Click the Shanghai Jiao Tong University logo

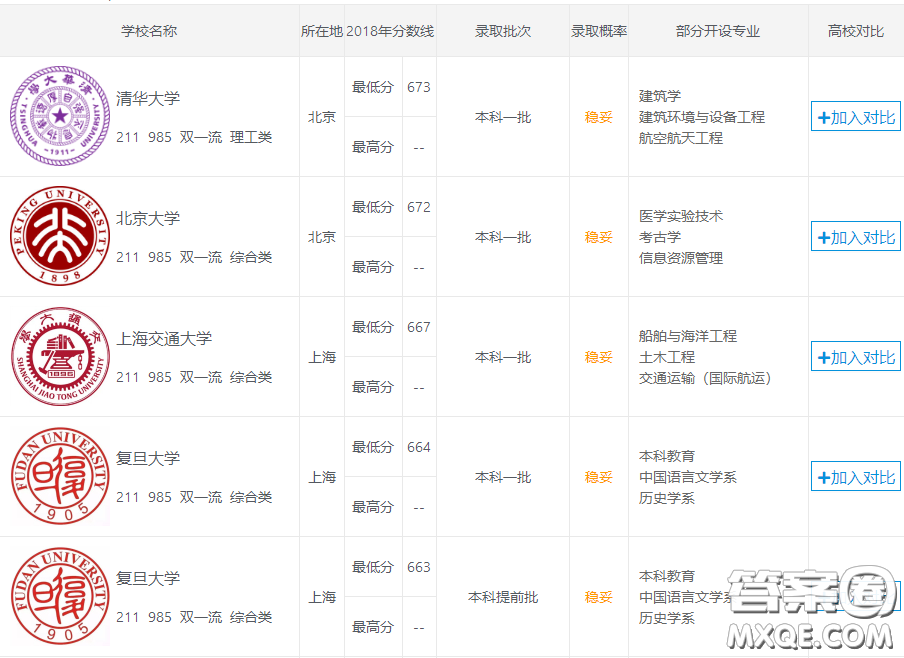pos(60,356)
